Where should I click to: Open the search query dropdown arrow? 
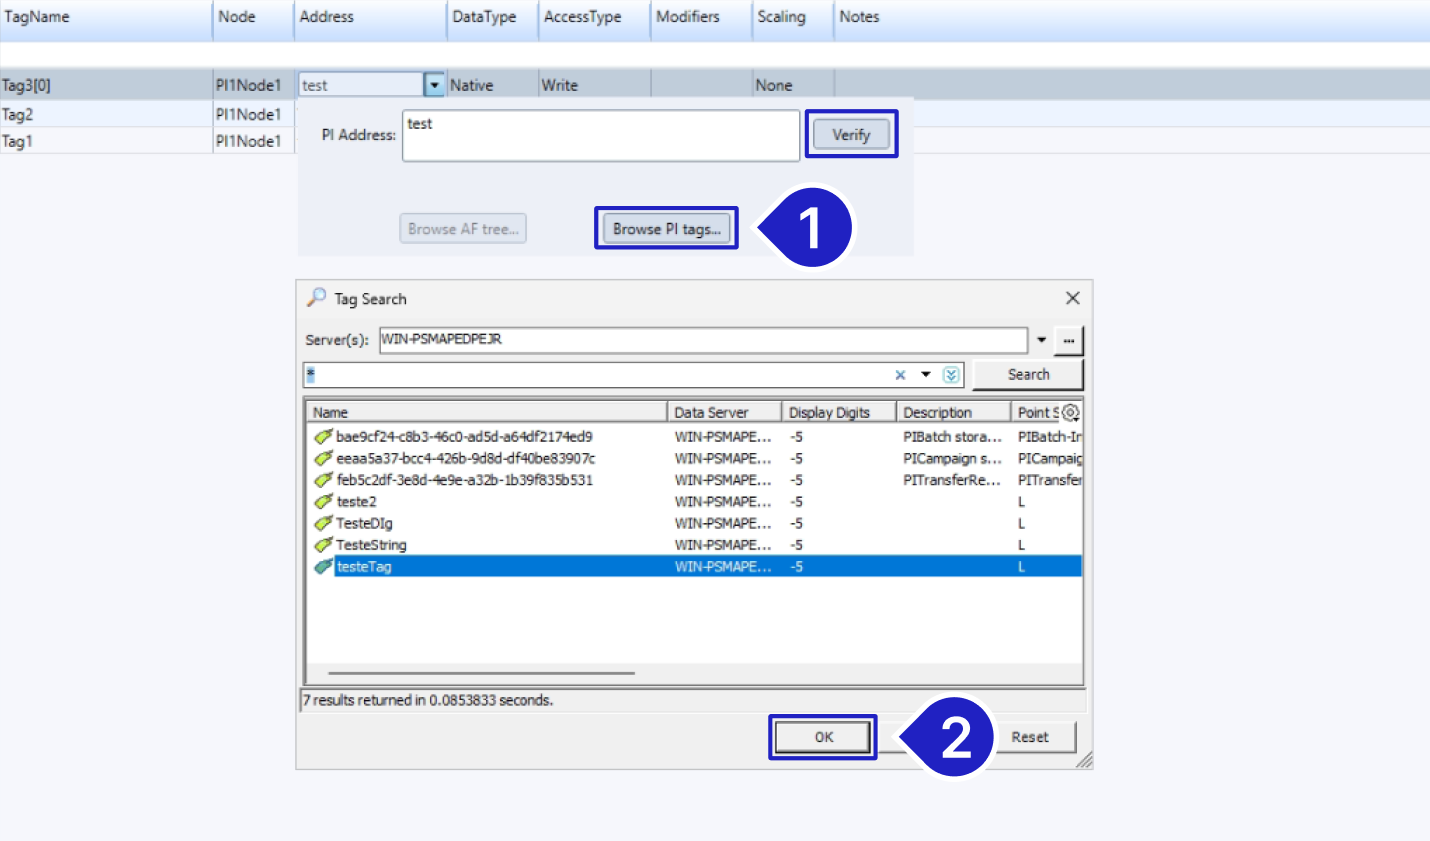[x=927, y=373]
